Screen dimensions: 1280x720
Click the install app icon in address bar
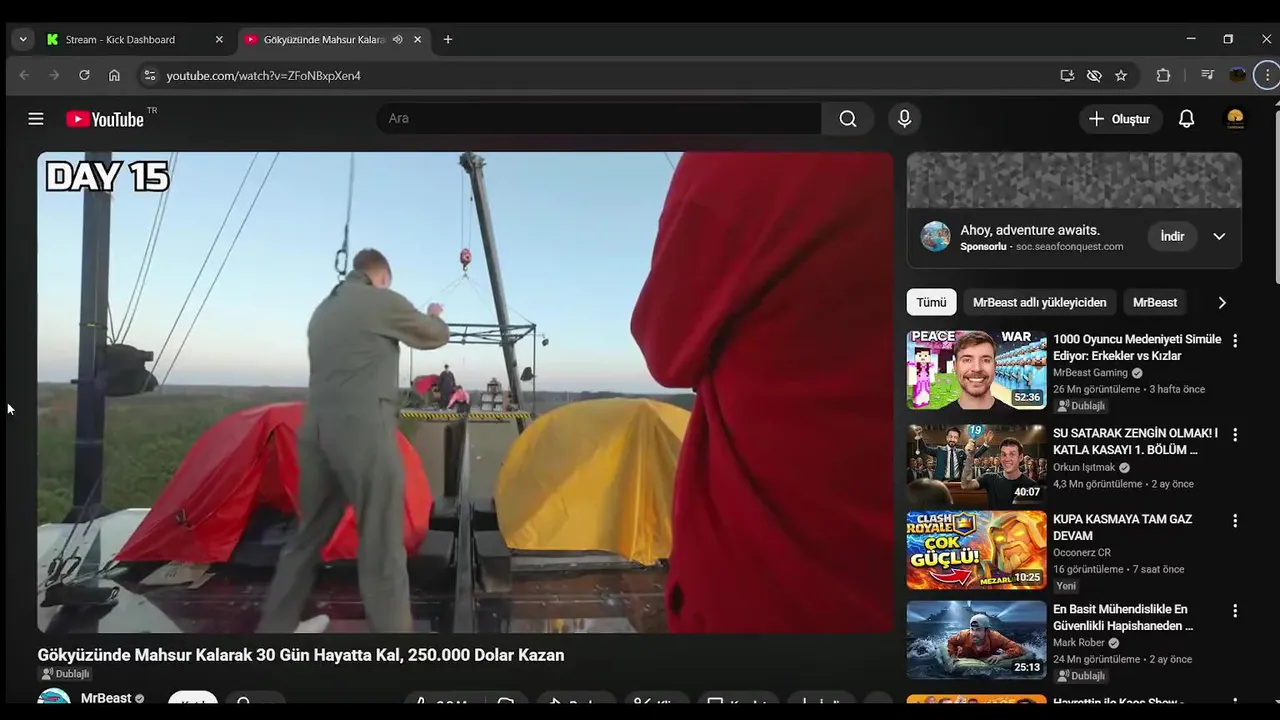pyautogui.click(x=1067, y=75)
